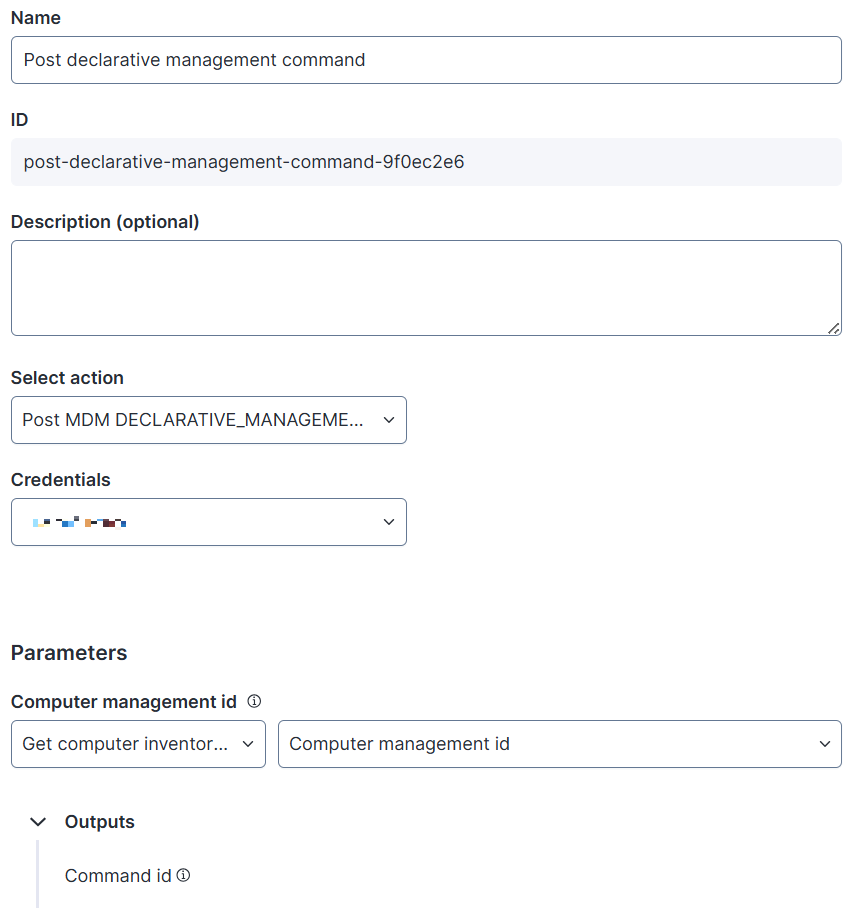
Task: Click the arrow on Get computer inventory selector
Action: pyautogui.click(x=248, y=744)
